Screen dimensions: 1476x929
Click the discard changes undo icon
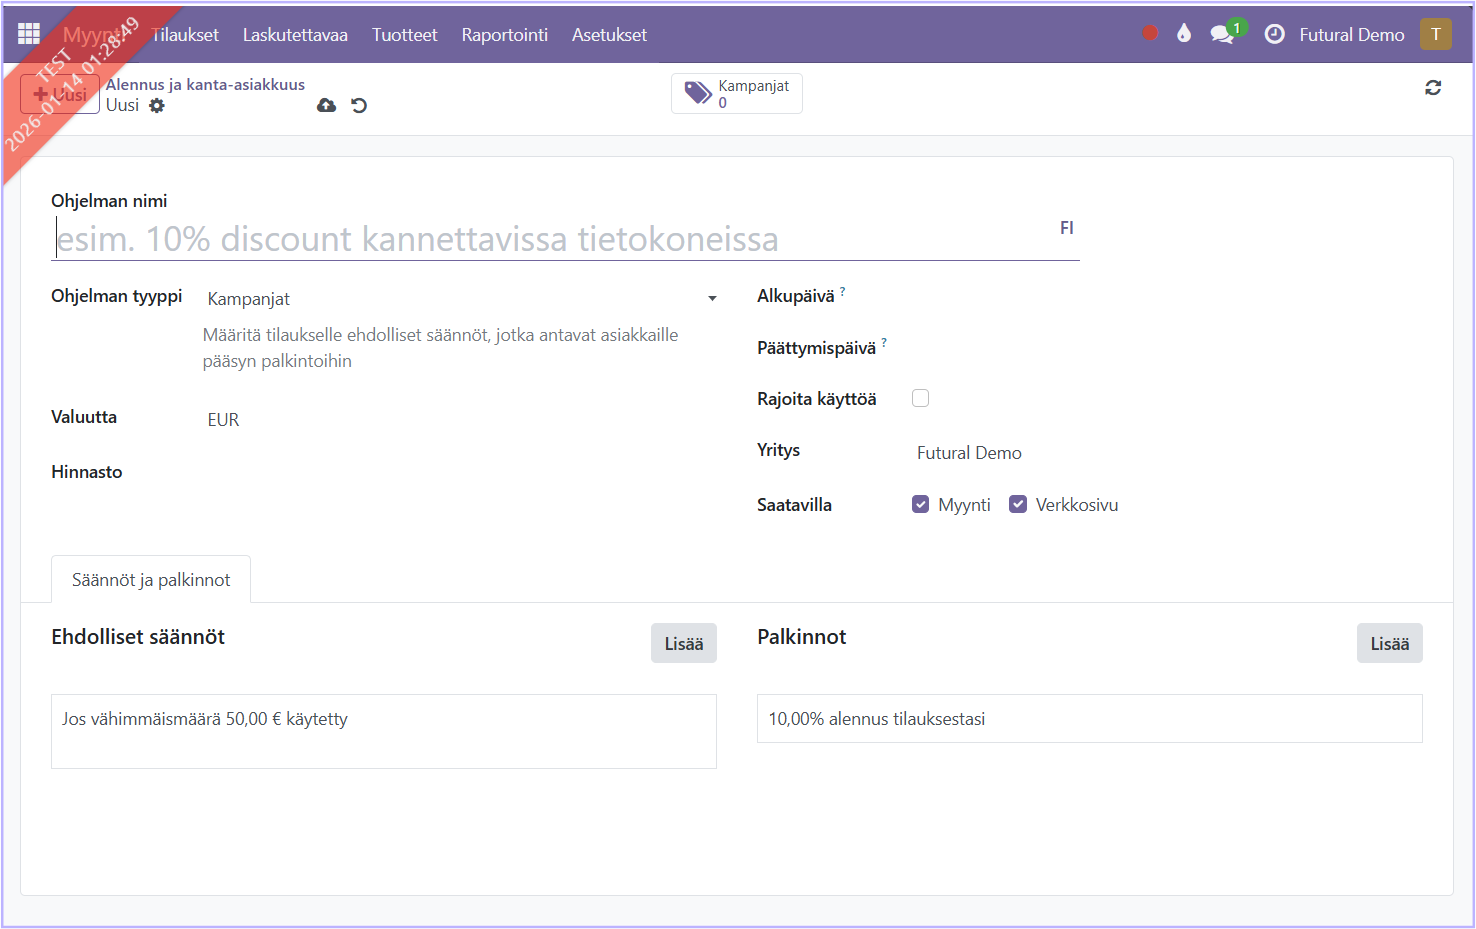(359, 105)
